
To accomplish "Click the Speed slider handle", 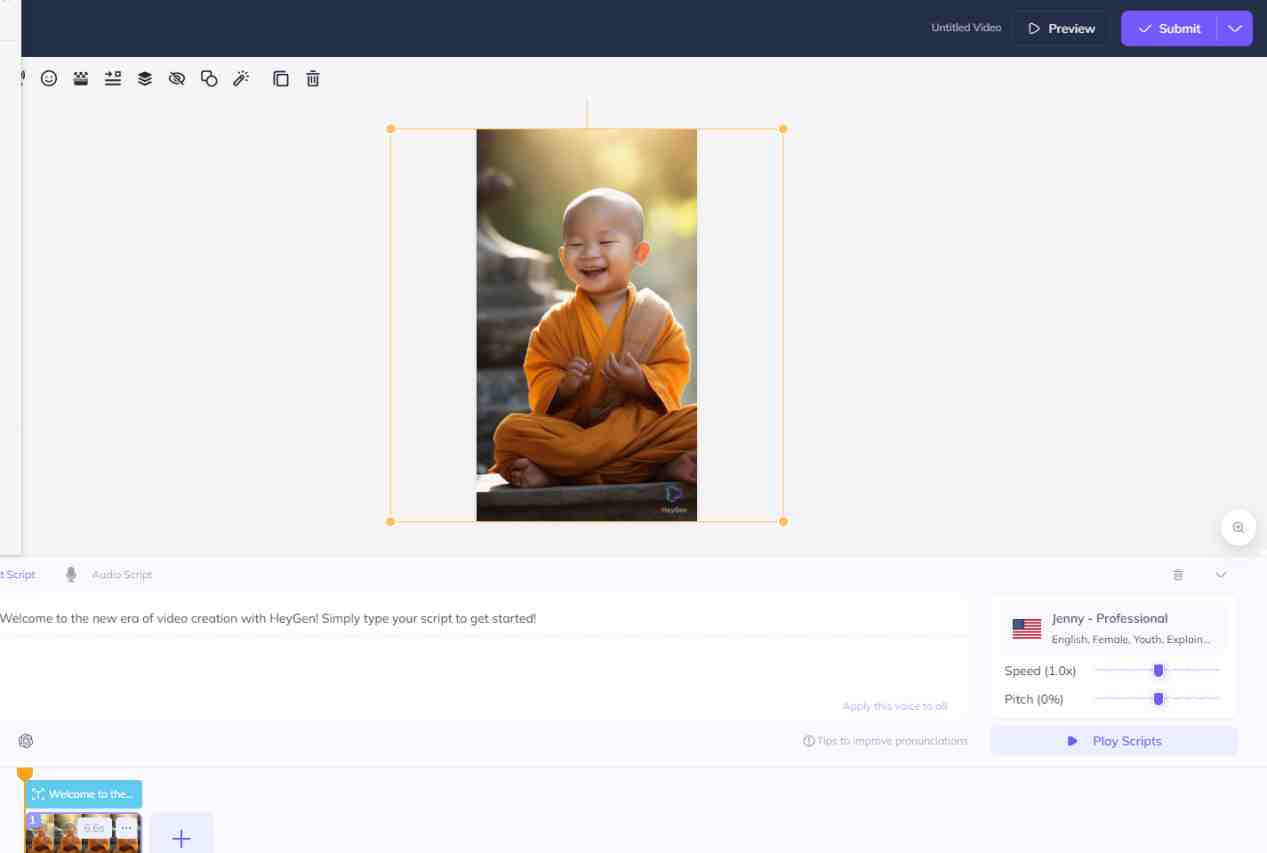I will coord(1158,670).
